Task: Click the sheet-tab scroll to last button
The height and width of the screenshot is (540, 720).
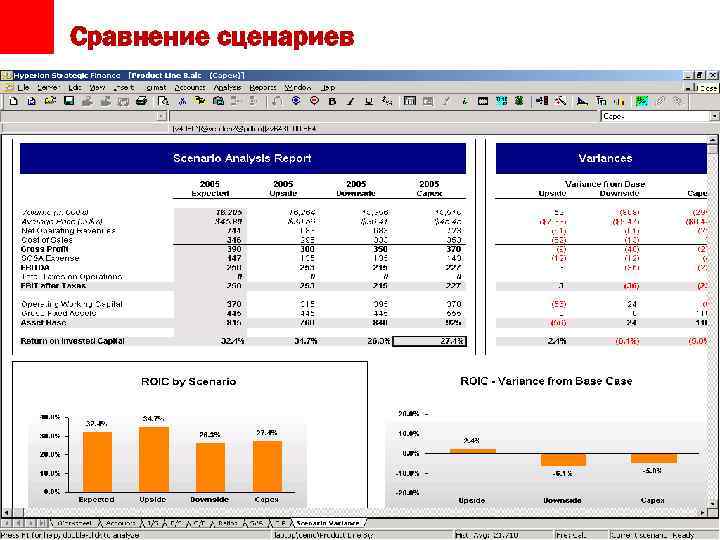Action: (x=42, y=523)
